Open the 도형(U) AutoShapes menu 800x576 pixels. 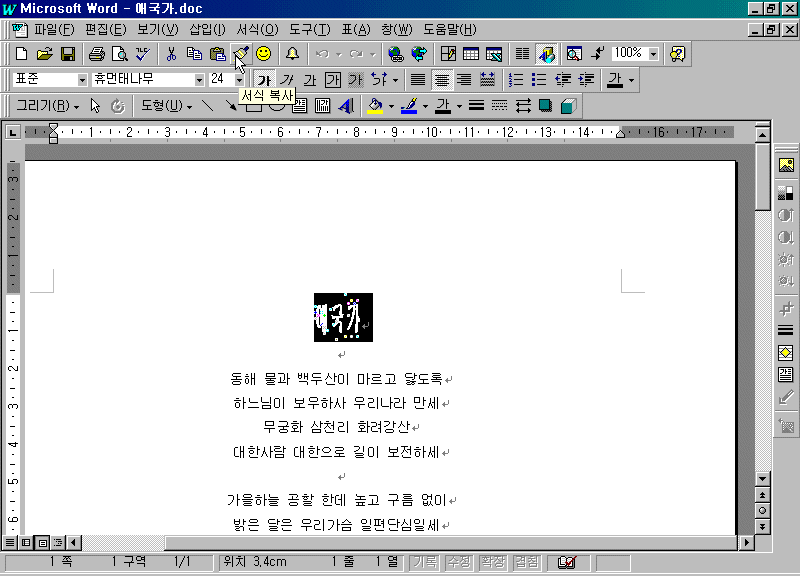tap(166, 106)
